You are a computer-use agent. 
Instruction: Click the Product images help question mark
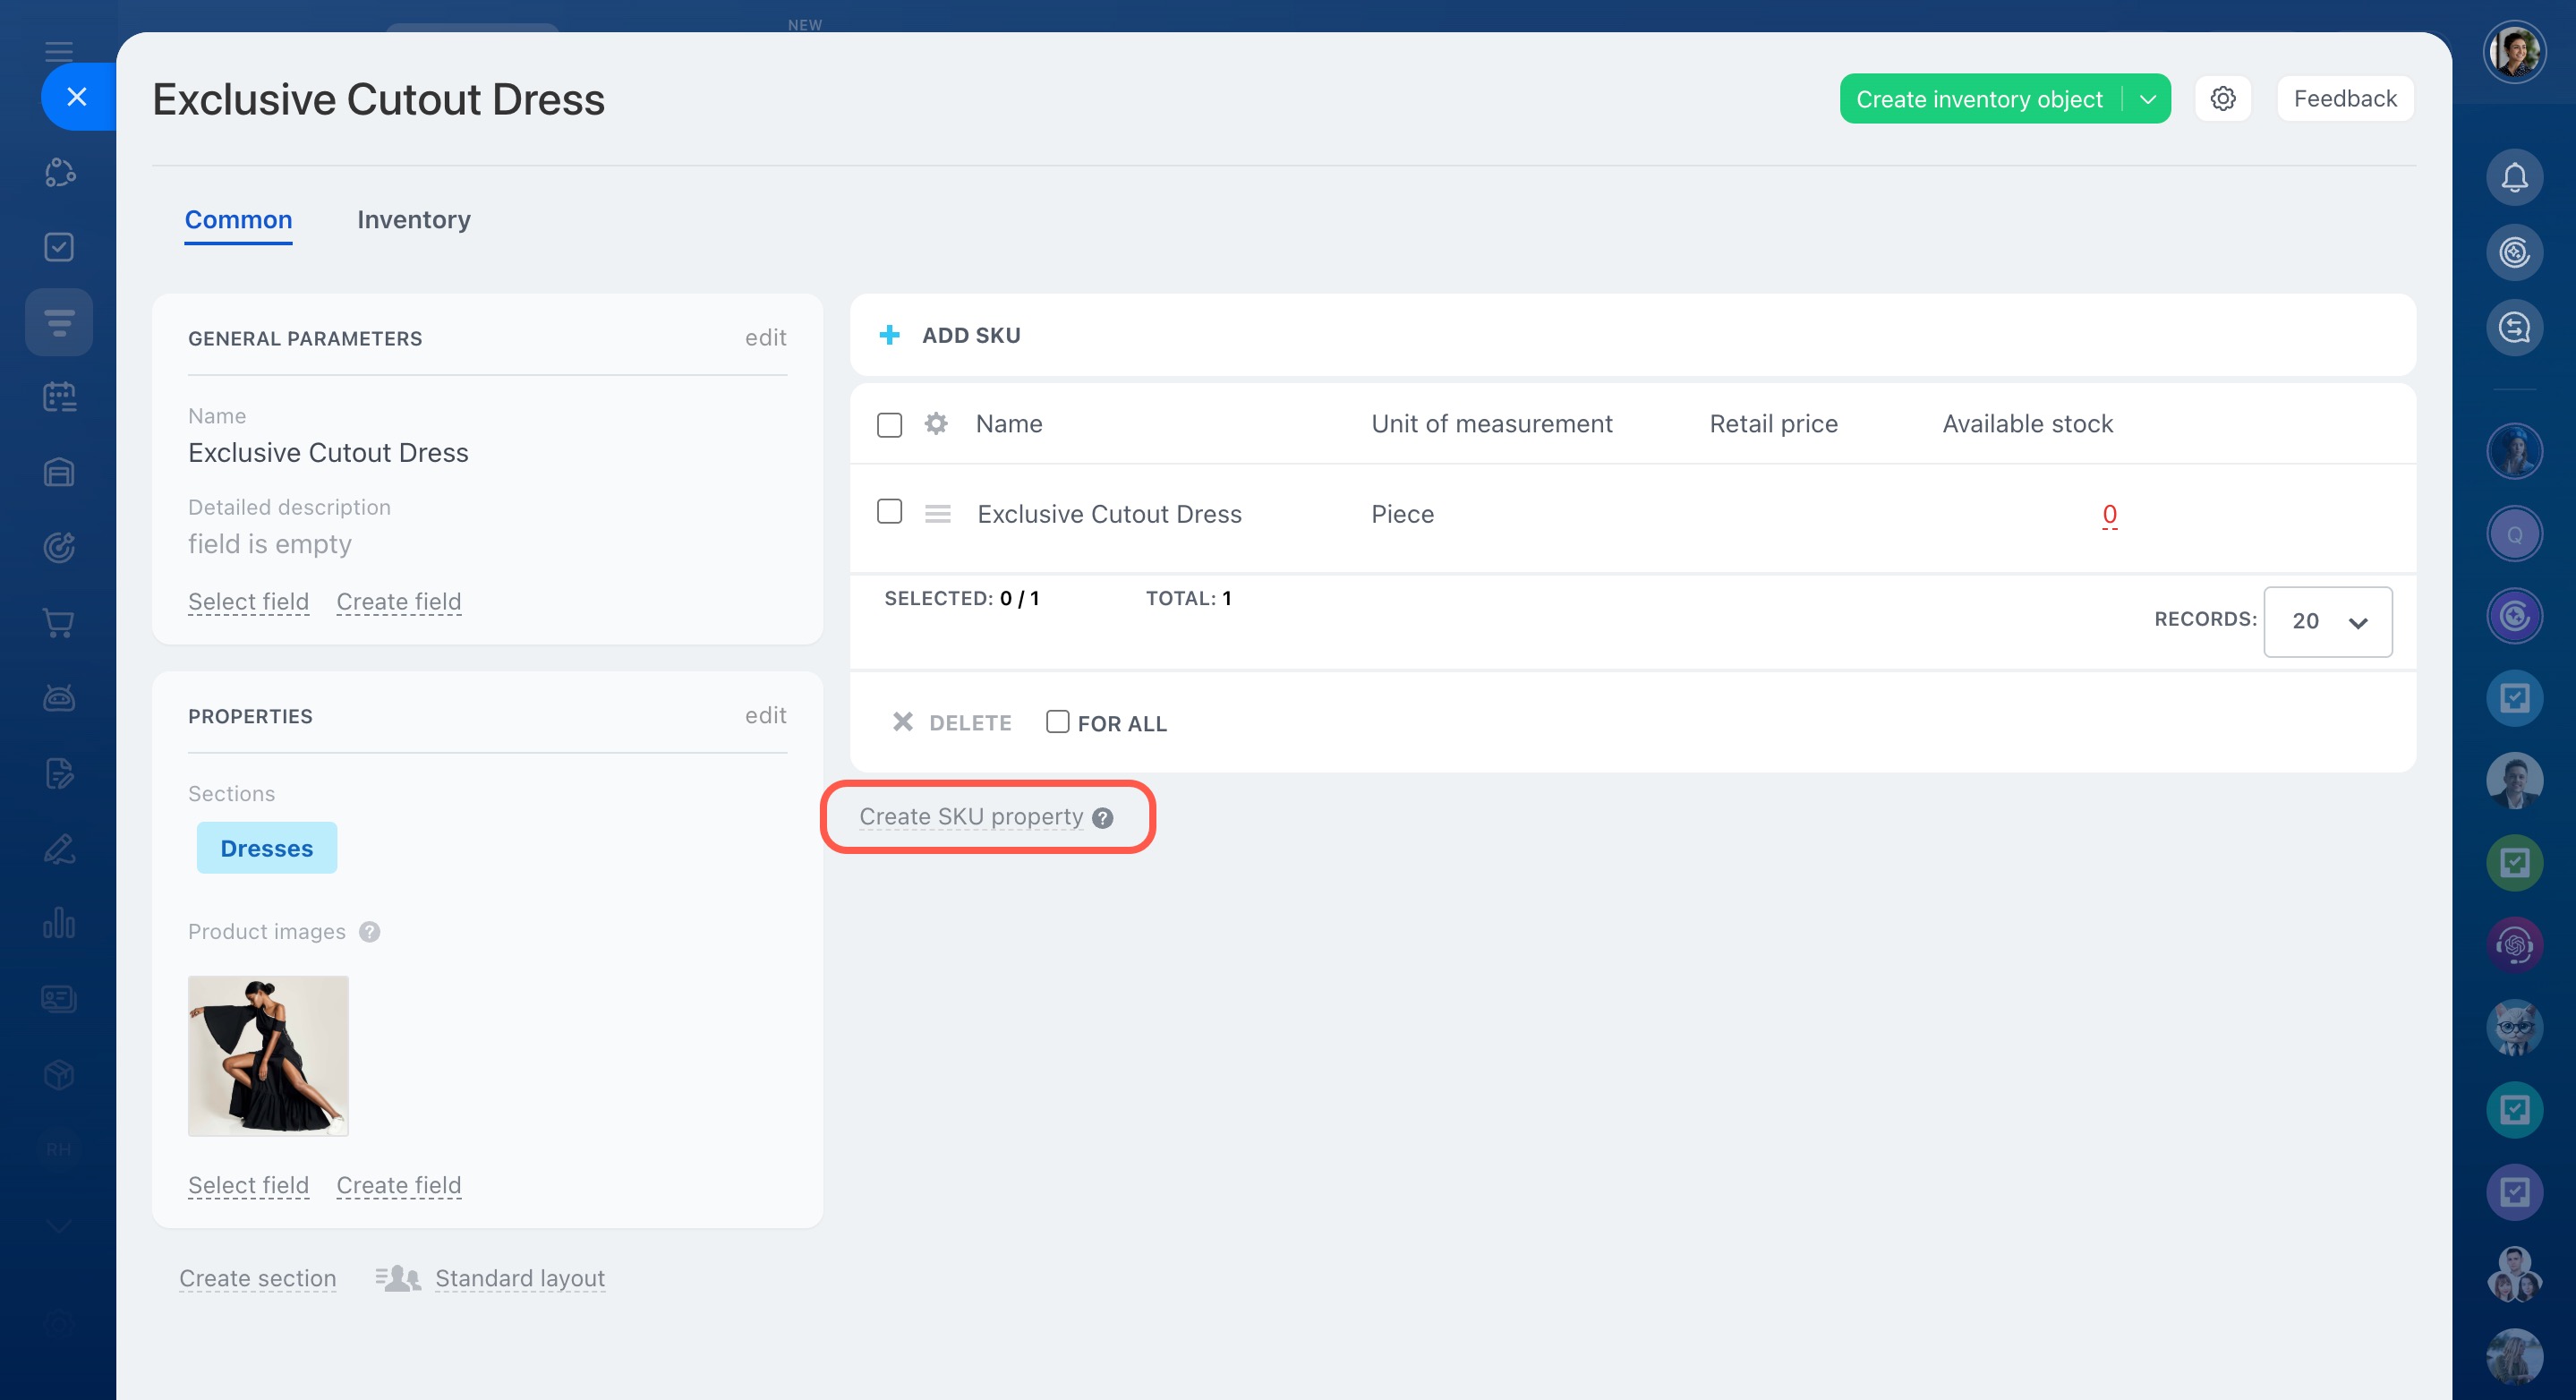click(369, 932)
